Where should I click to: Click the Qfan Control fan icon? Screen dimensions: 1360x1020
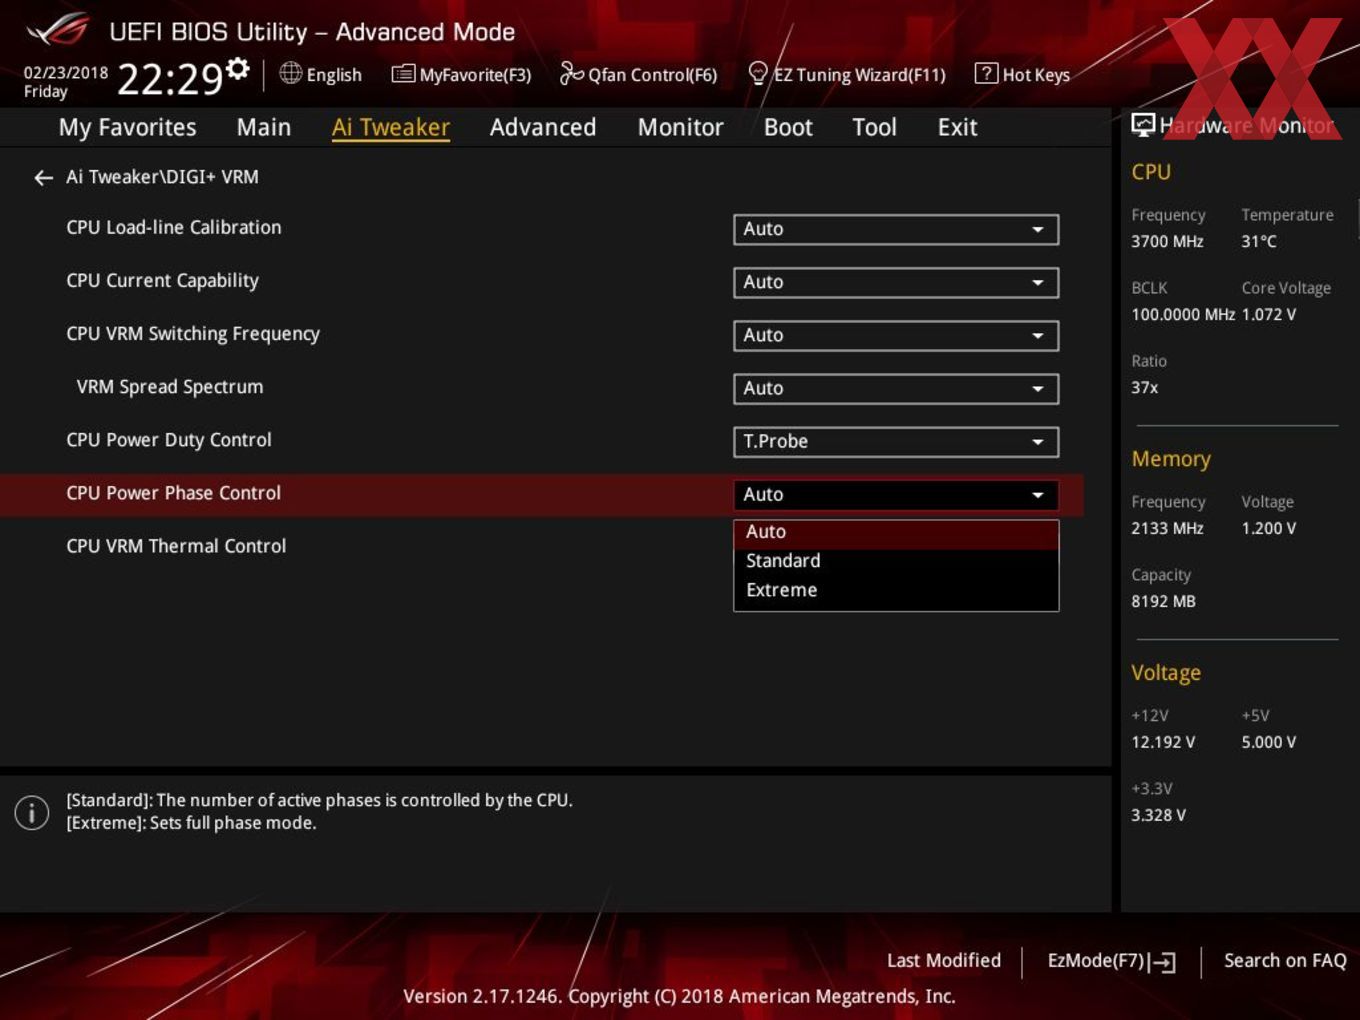571,73
